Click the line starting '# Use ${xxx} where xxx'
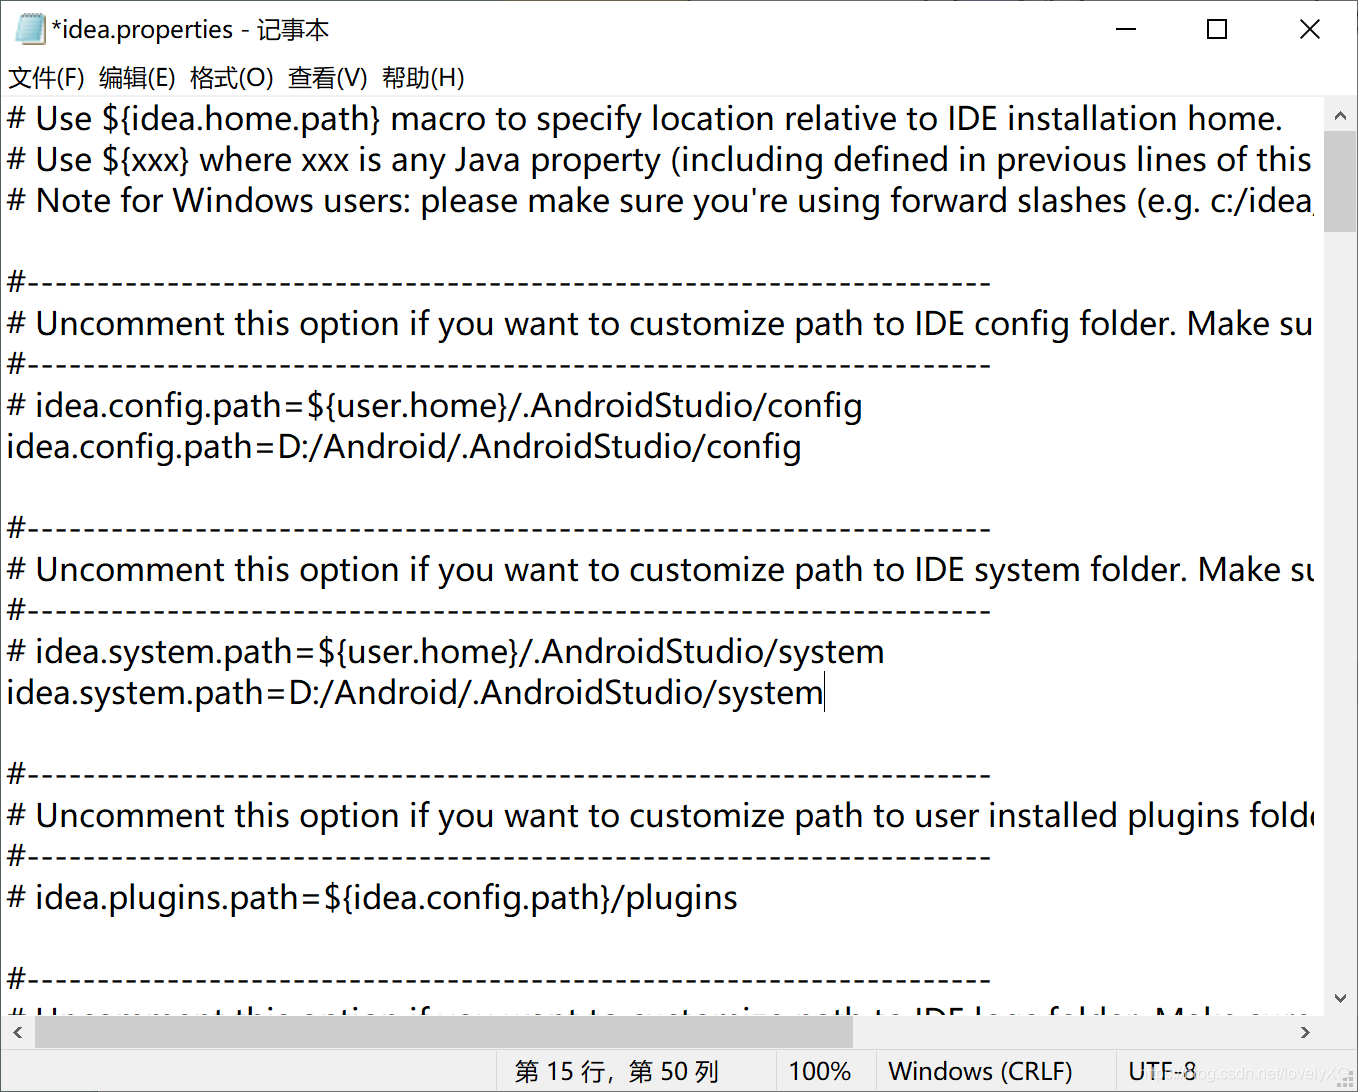Screen dimensions: 1358x1092 659,159
